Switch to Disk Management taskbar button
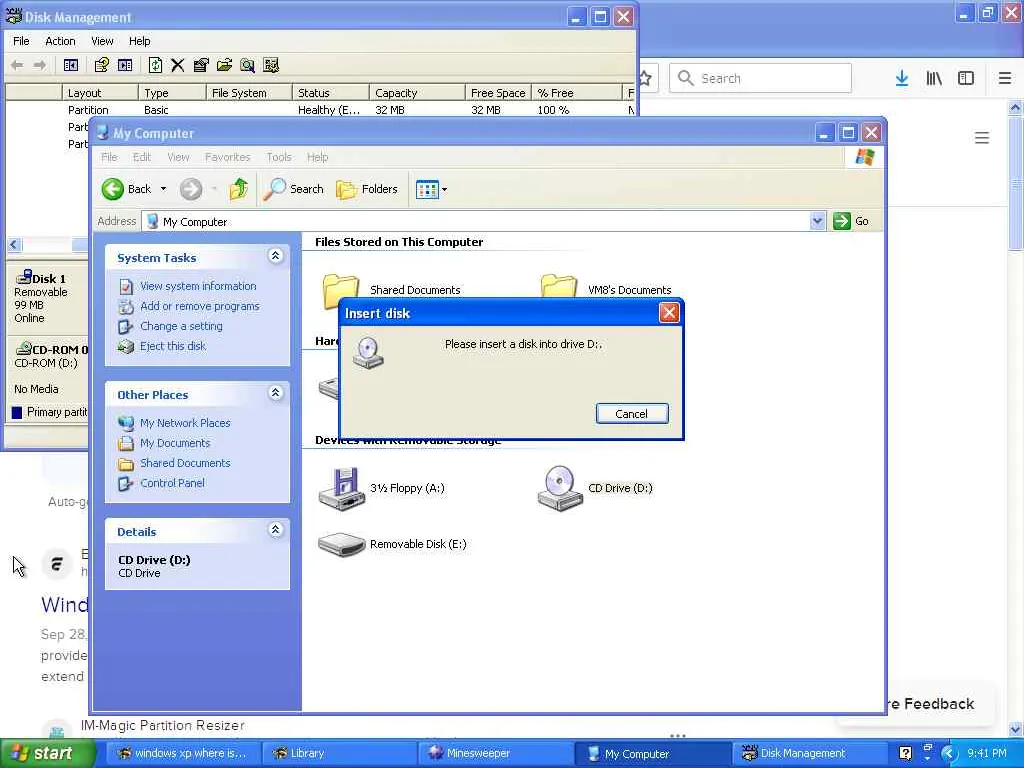 coord(808,753)
